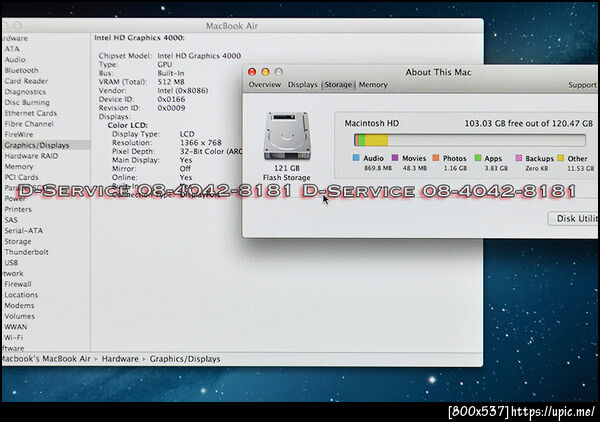Click the Disk Utility button
This screenshot has width=600, height=422.
click(574, 218)
